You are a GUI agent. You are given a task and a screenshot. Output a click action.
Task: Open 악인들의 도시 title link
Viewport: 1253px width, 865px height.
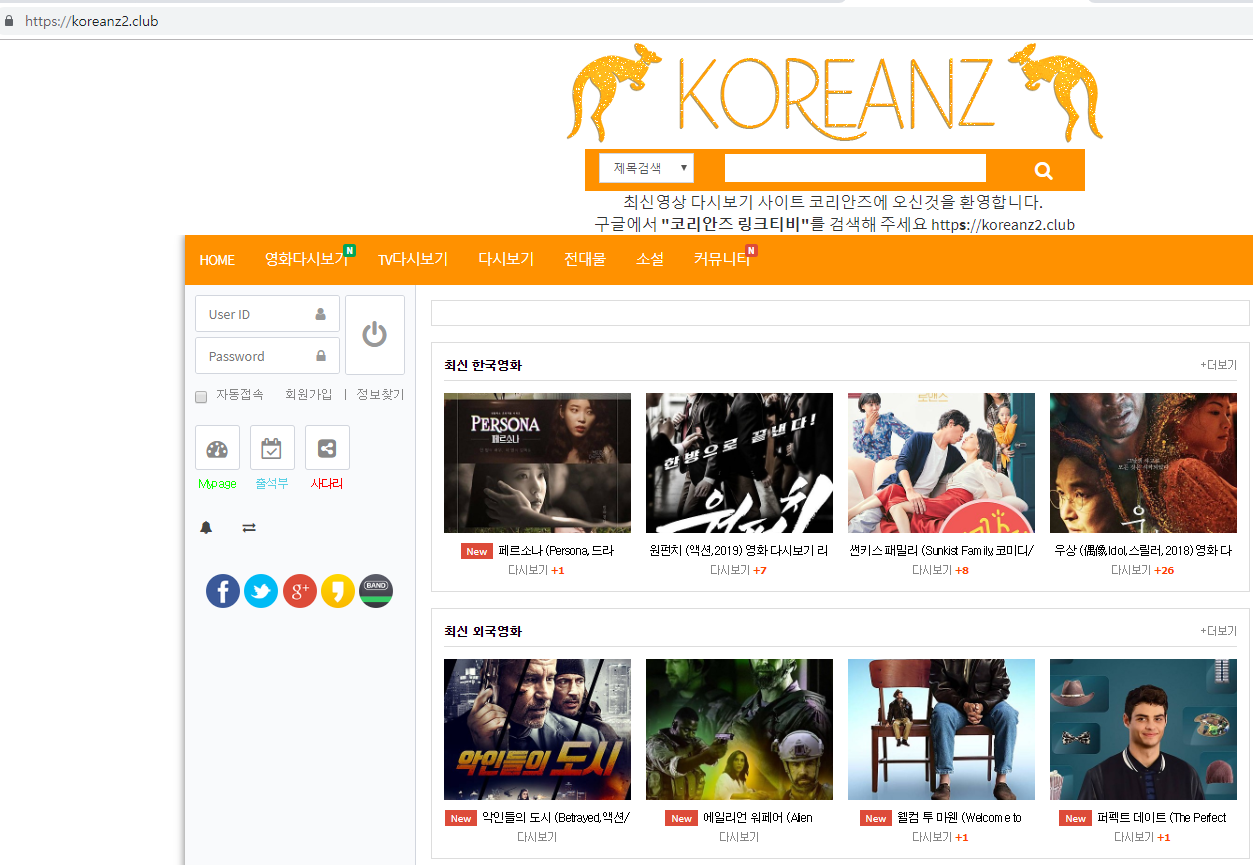coord(556,818)
